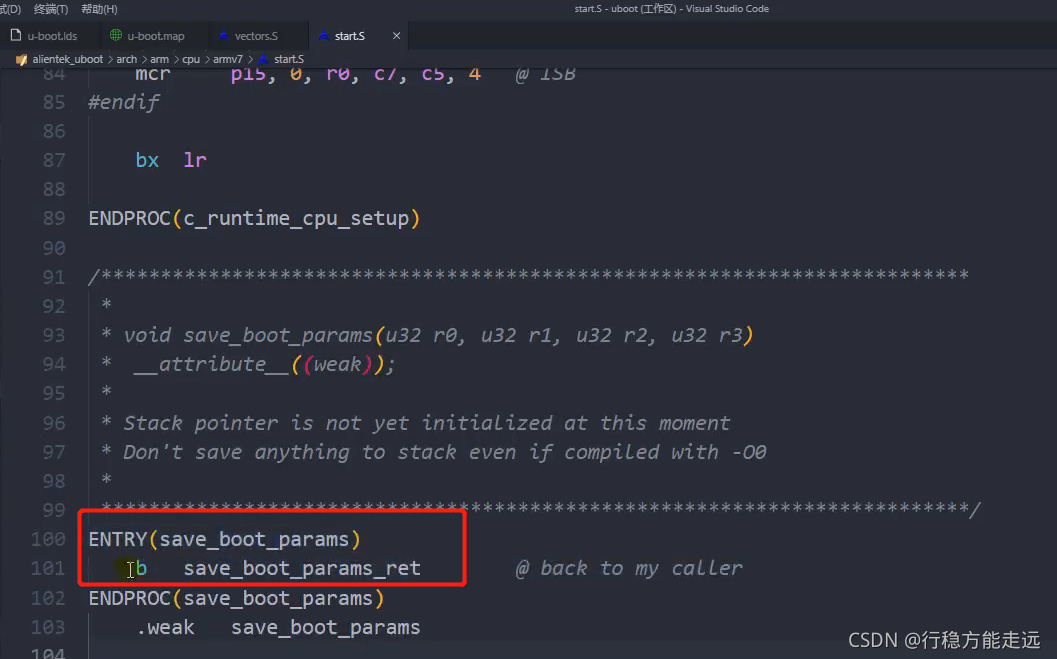
Task: Click 'Stack pointer is not yet initialized' comment
Action: click(x=338, y=423)
